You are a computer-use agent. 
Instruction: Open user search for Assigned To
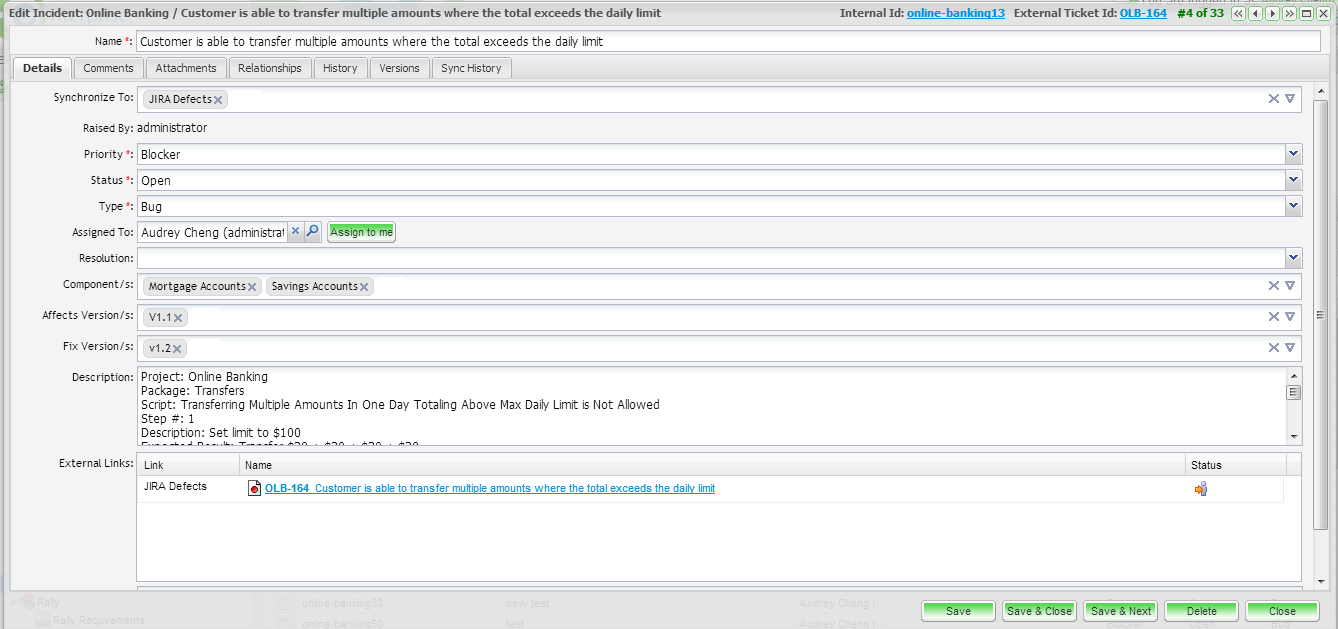click(x=312, y=232)
